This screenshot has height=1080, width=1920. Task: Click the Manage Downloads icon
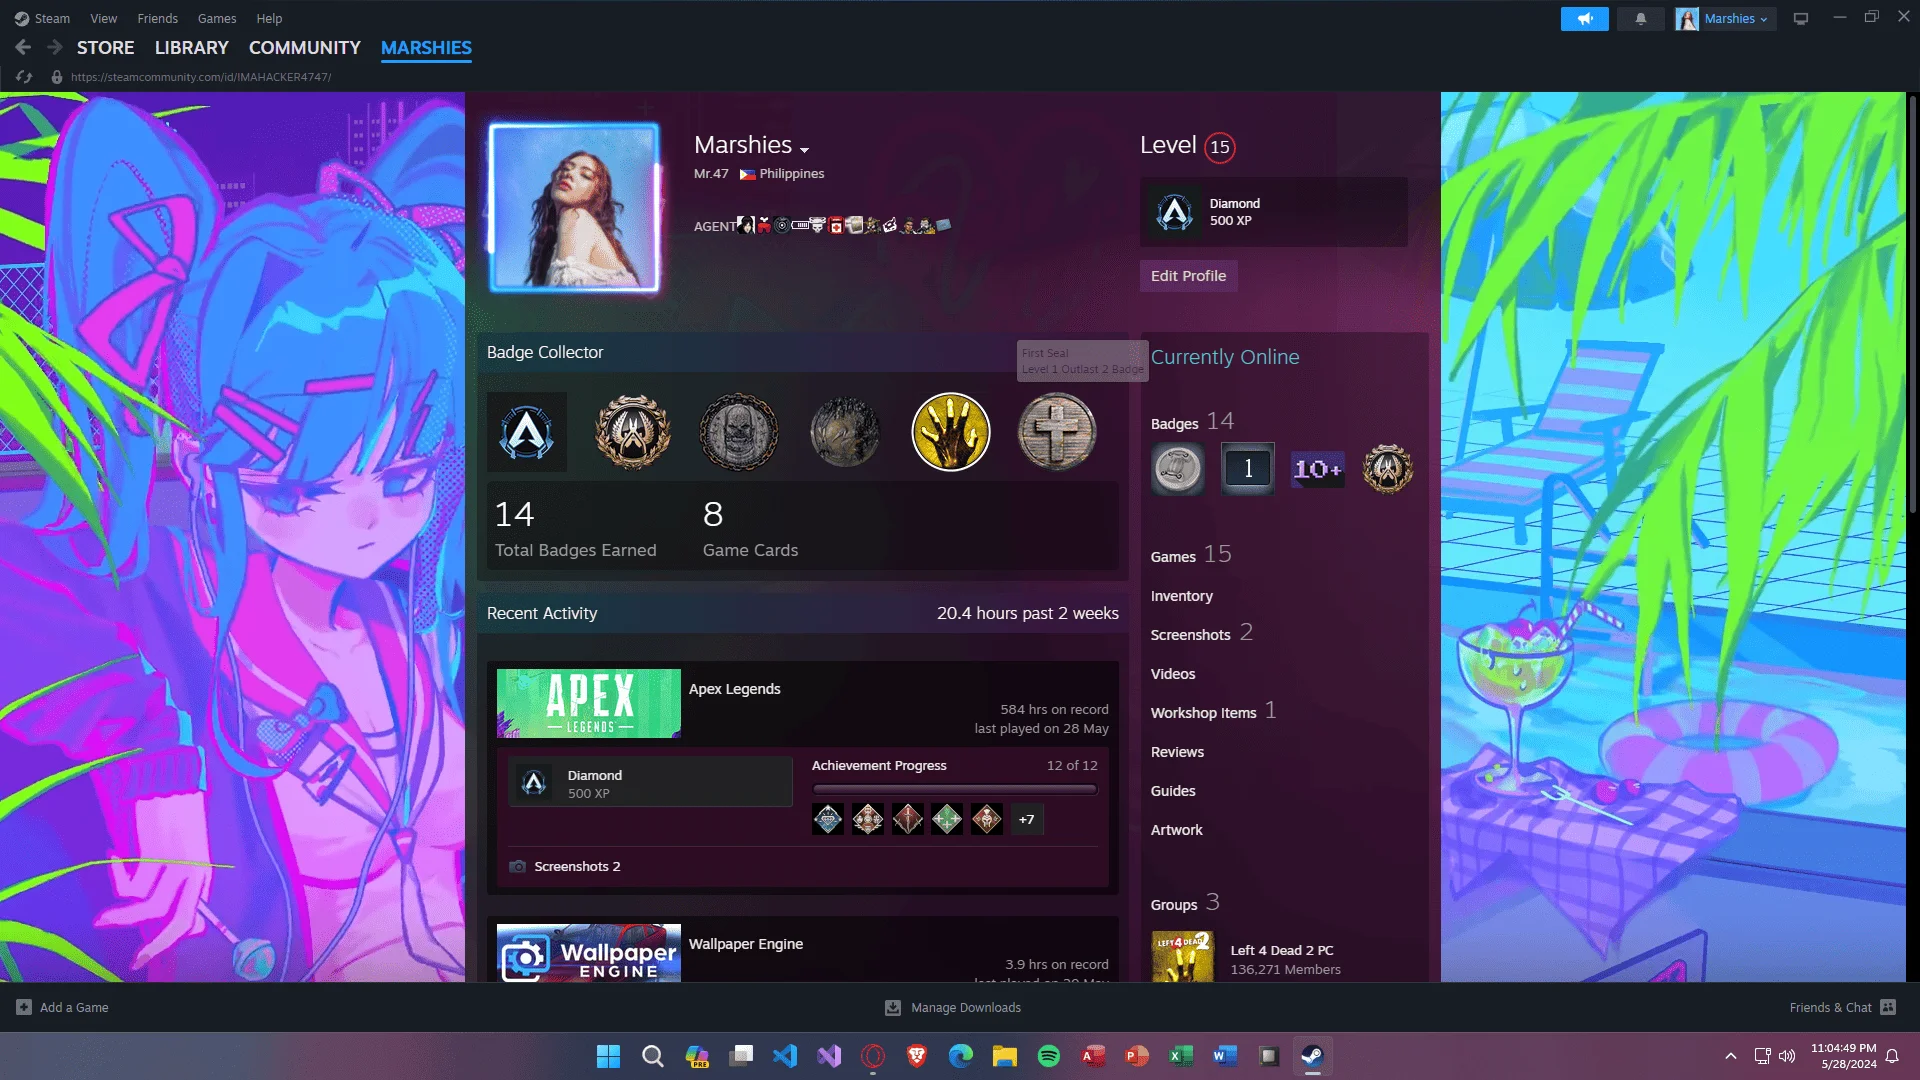(893, 1008)
